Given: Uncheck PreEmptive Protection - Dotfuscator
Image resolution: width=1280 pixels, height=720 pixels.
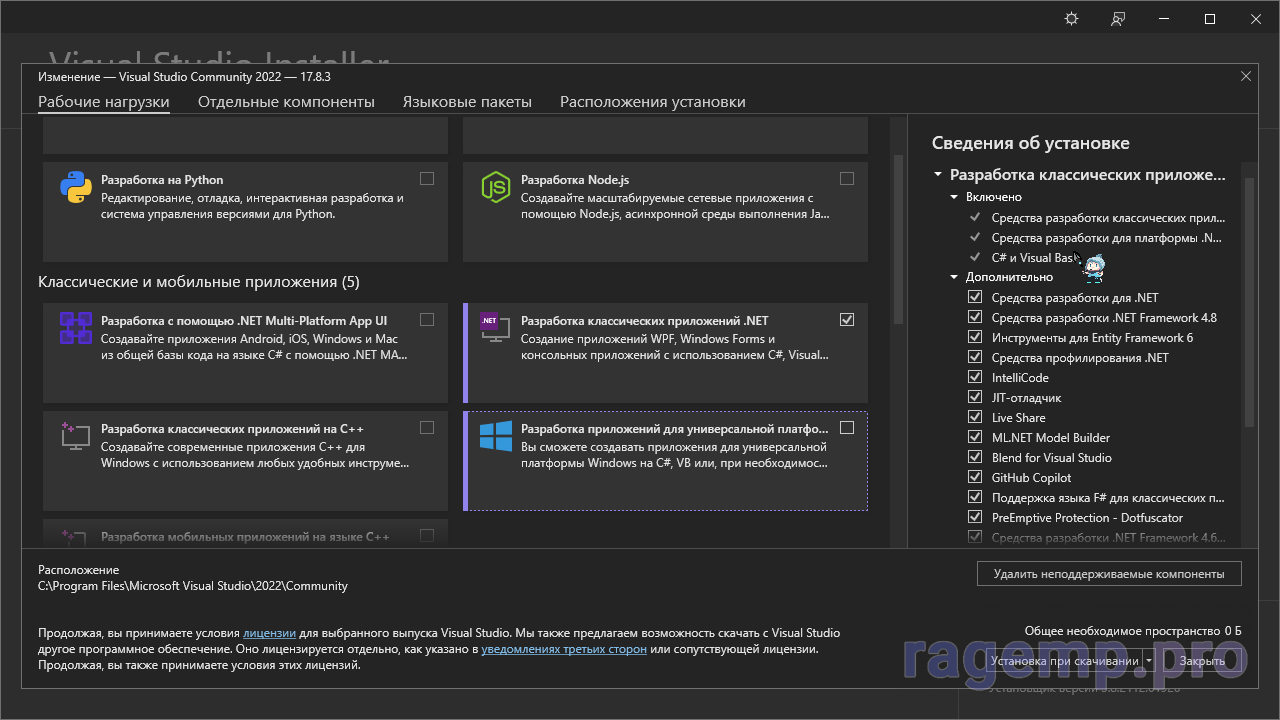Looking at the screenshot, I should [x=975, y=518].
